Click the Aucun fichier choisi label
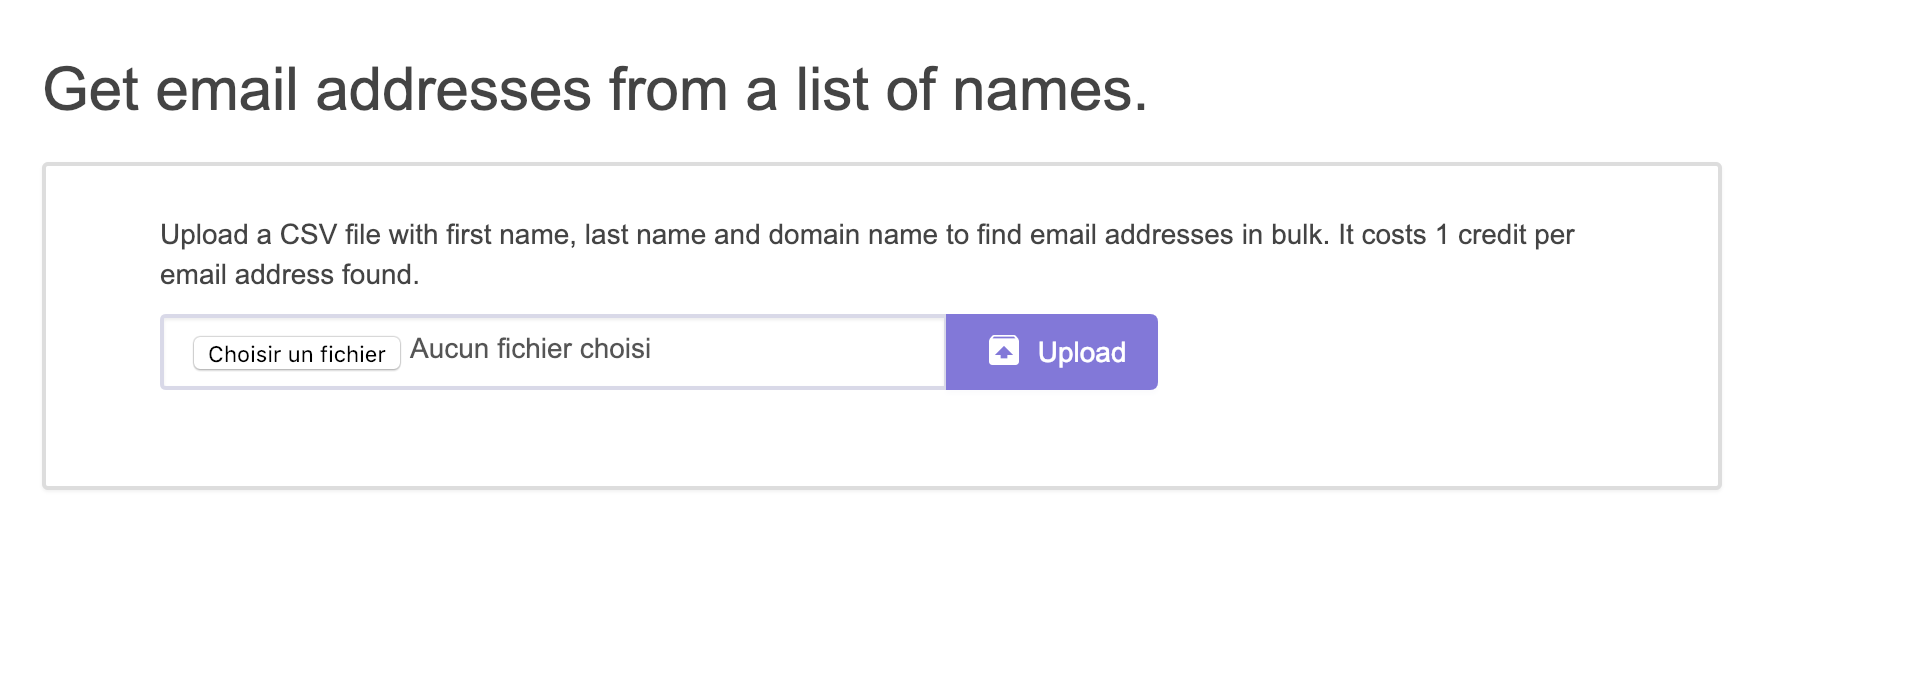The image size is (1932, 676). (x=530, y=349)
